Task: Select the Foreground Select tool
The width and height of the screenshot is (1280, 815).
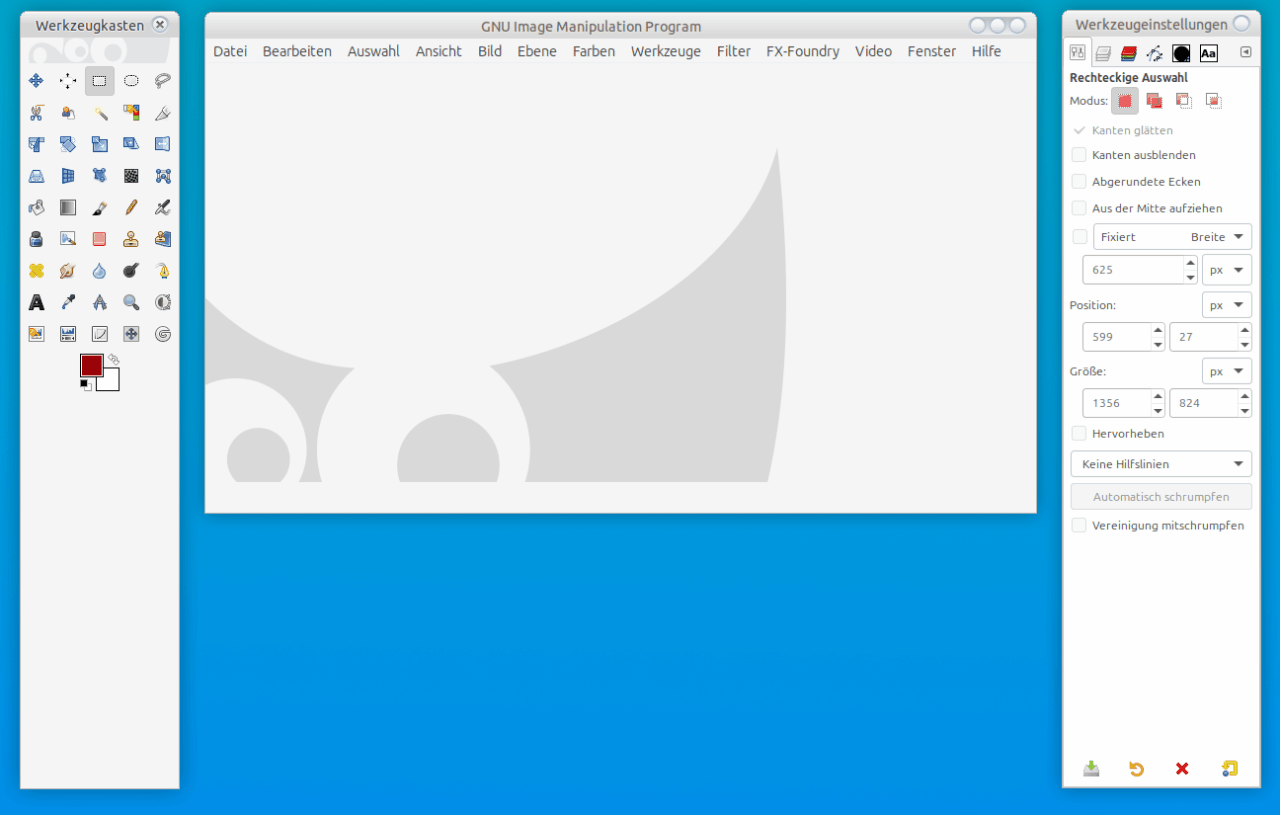Action: coord(68,113)
